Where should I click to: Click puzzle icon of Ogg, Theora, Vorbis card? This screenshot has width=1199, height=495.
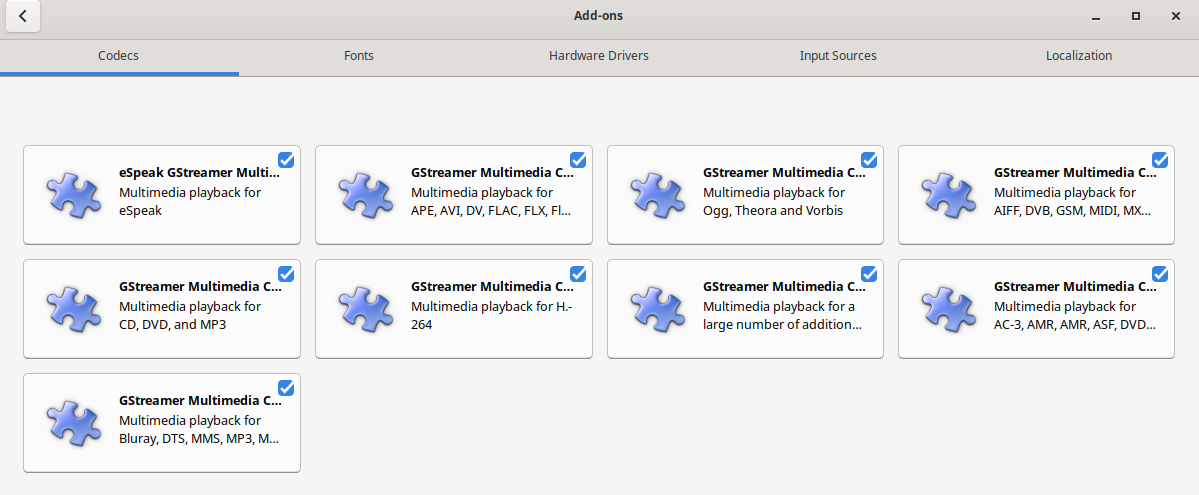coord(658,194)
